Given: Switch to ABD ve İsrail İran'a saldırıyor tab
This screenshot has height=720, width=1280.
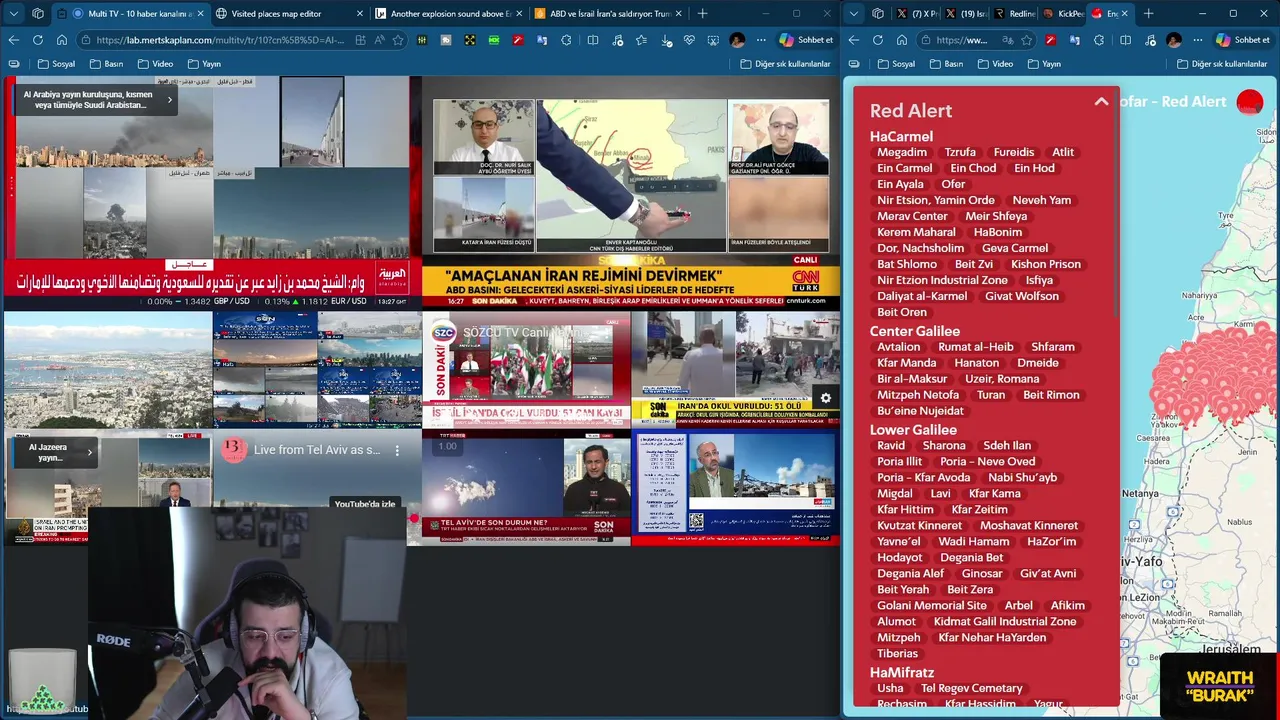Looking at the screenshot, I should pos(610,14).
